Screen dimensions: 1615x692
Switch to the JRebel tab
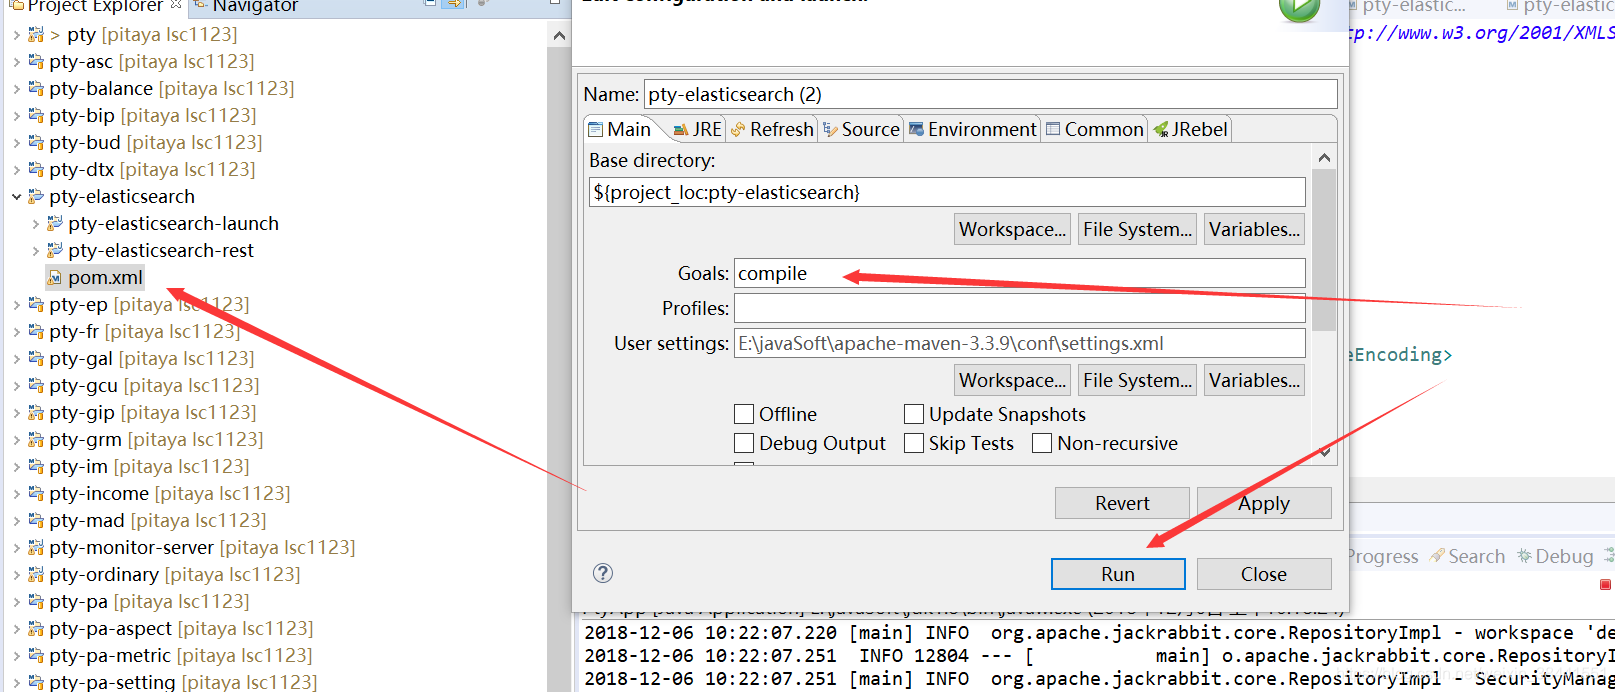[1190, 129]
